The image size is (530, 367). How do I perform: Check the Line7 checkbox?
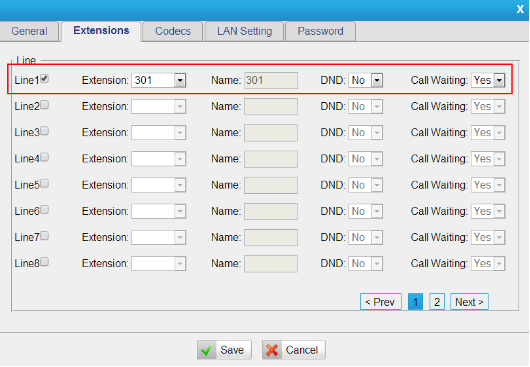click(x=45, y=236)
